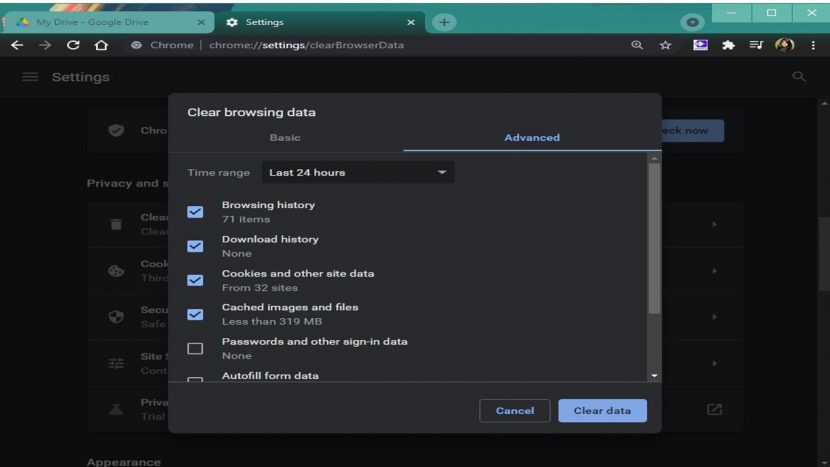Open Chrome three-dot menu
830x467 pixels.
[x=813, y=45]
